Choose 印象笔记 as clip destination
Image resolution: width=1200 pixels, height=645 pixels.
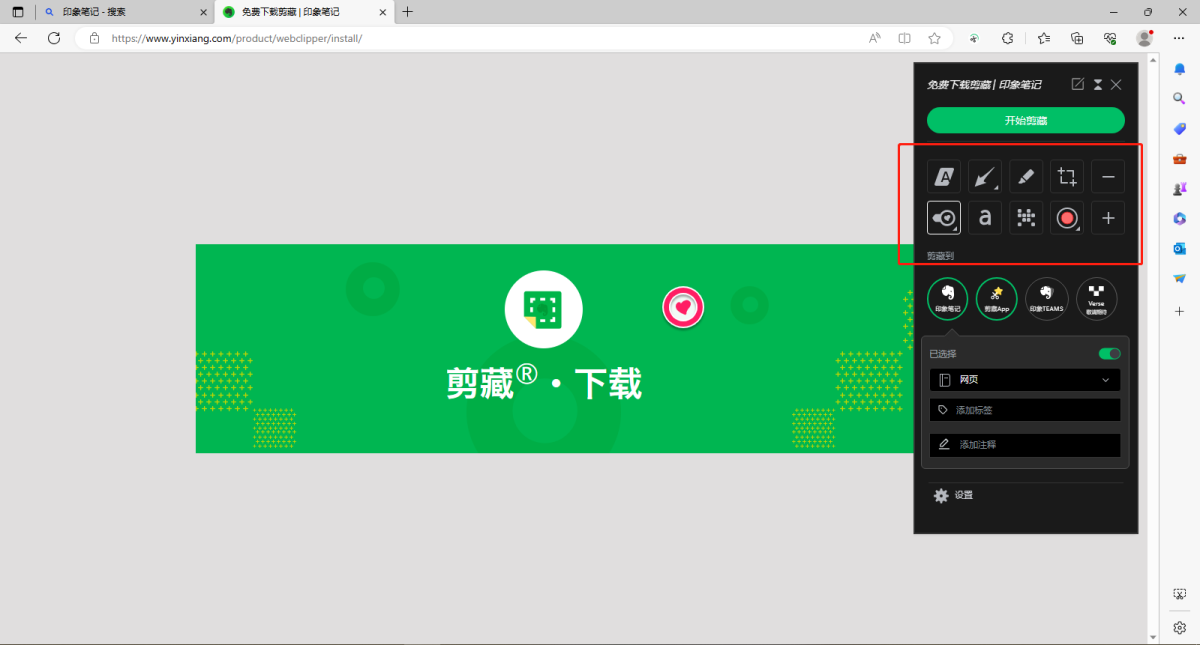(x=947, y=298)
